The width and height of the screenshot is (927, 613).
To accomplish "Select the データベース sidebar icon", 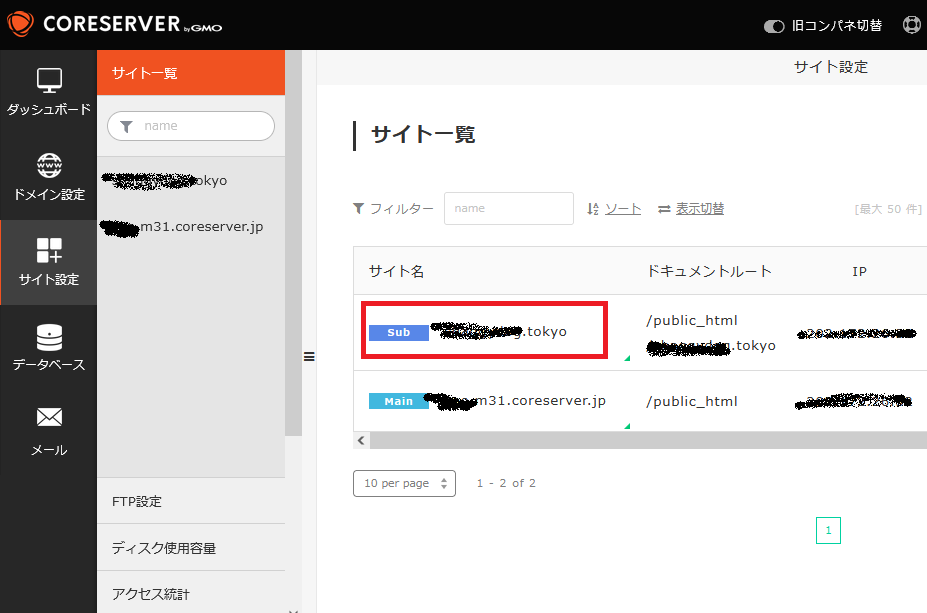I will pos(48,336).
